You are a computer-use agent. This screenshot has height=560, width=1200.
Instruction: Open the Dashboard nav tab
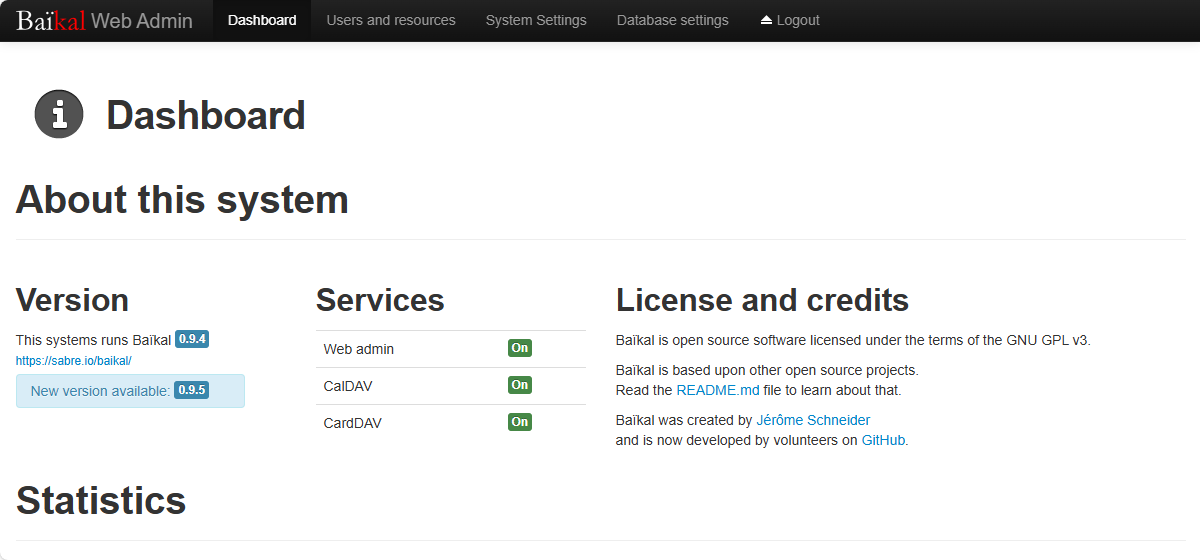(x=262, y=20)
